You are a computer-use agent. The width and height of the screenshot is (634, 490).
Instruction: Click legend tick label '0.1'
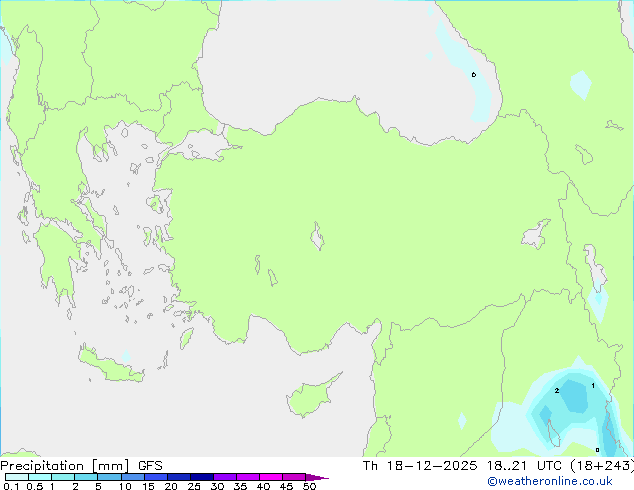click(x=11, y=486)
